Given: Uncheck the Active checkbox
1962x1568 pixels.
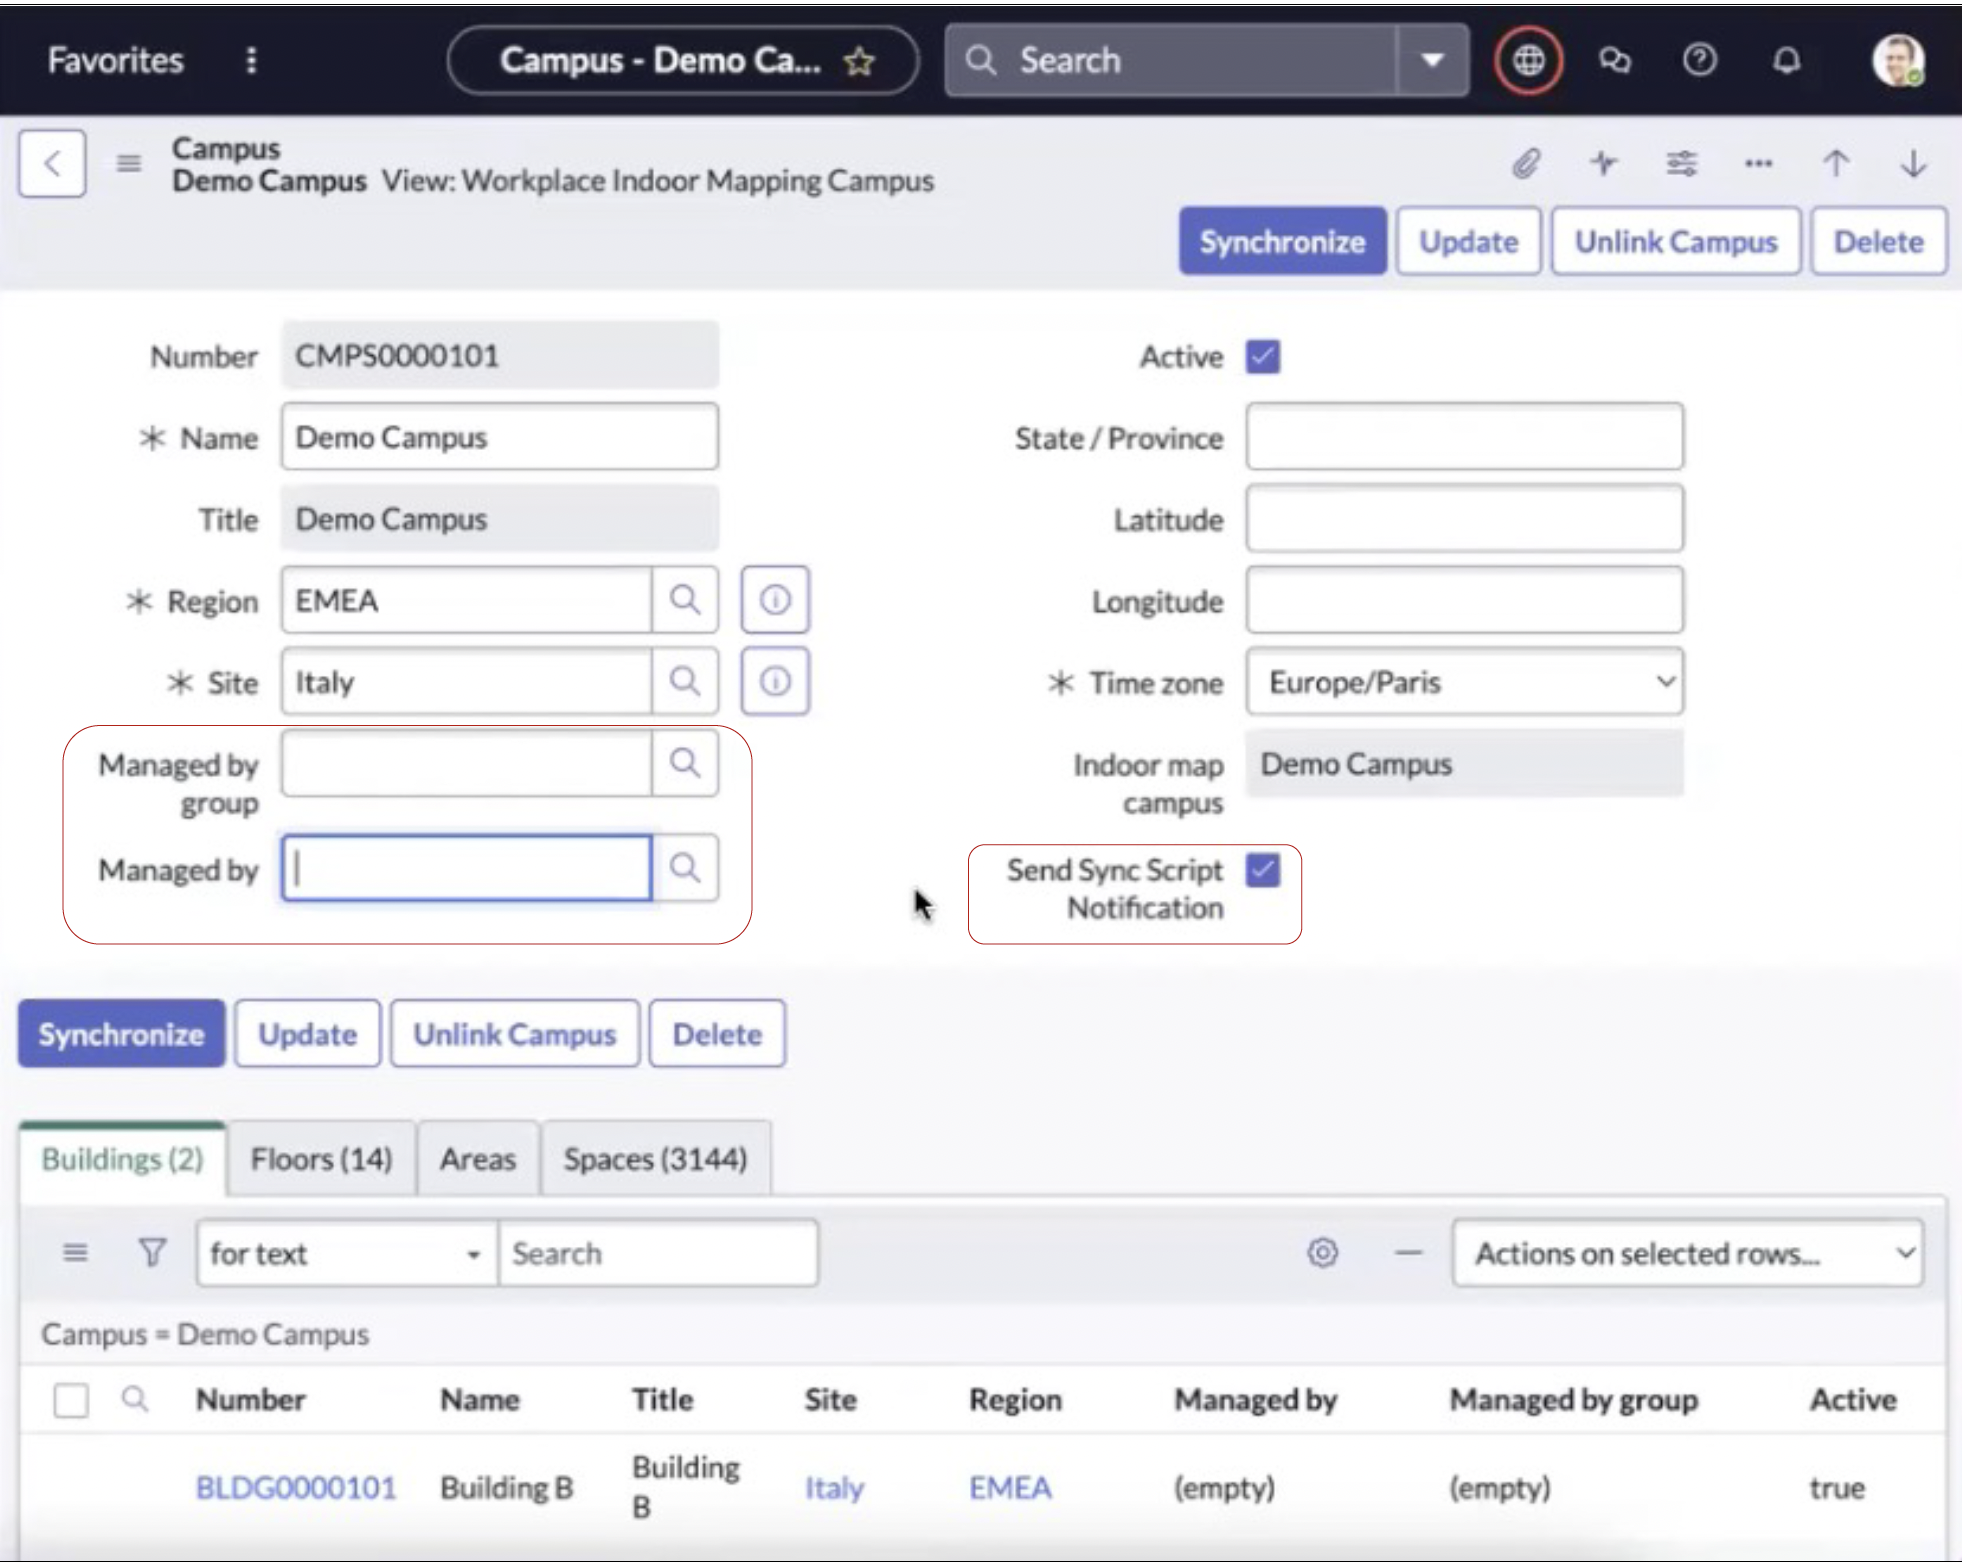Looking at the screenshot, I should pyautogui.click(x=1263, y=356).
